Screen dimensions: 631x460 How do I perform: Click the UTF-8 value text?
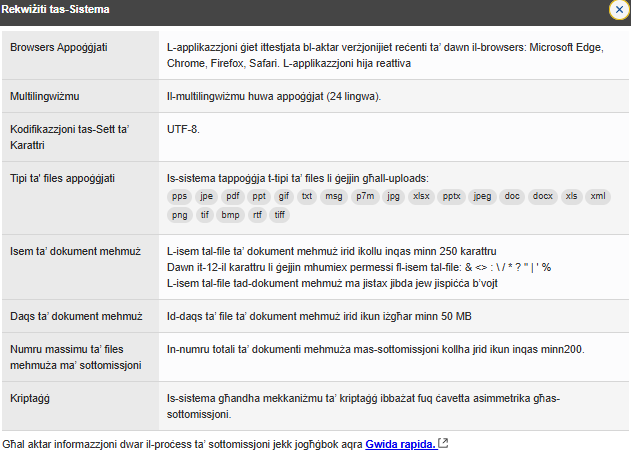pyautogui.click(x=183, y=129)
